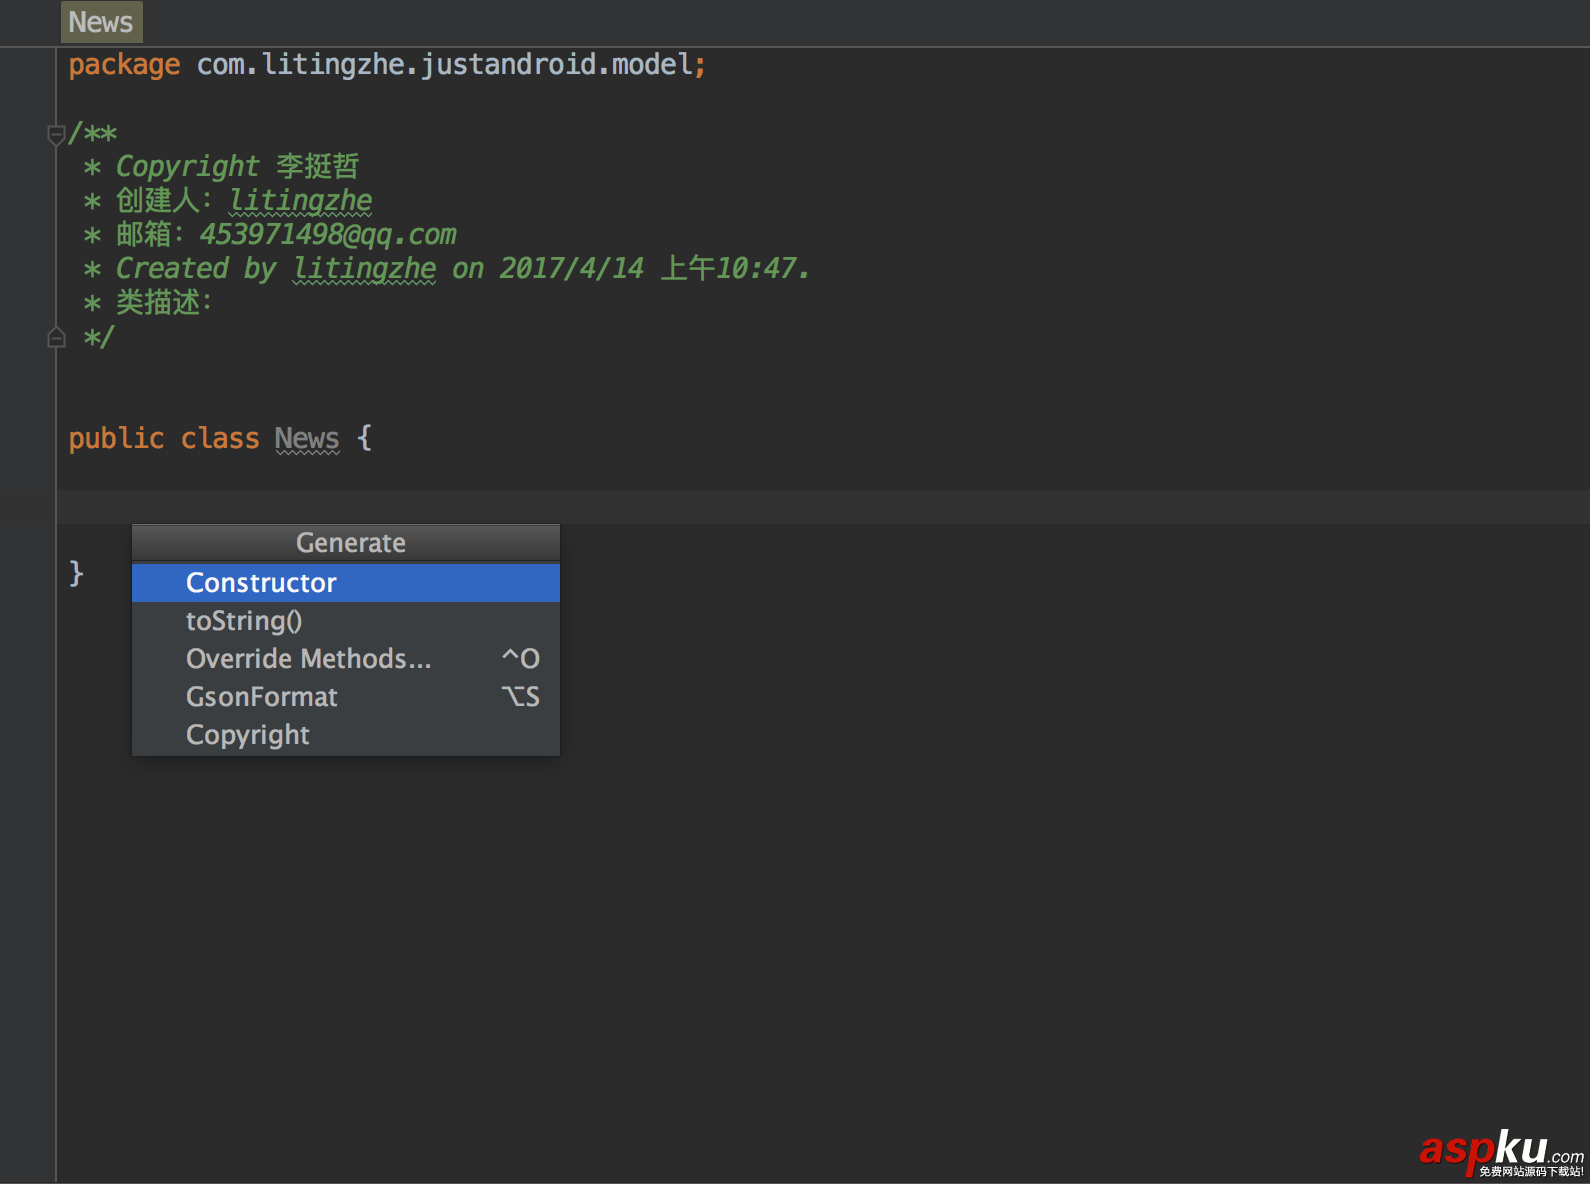The width and height of the screenshot is (1590, 1184).
Task: Collapse the Javadoc comment fold marker
Action: coord(56,133)
